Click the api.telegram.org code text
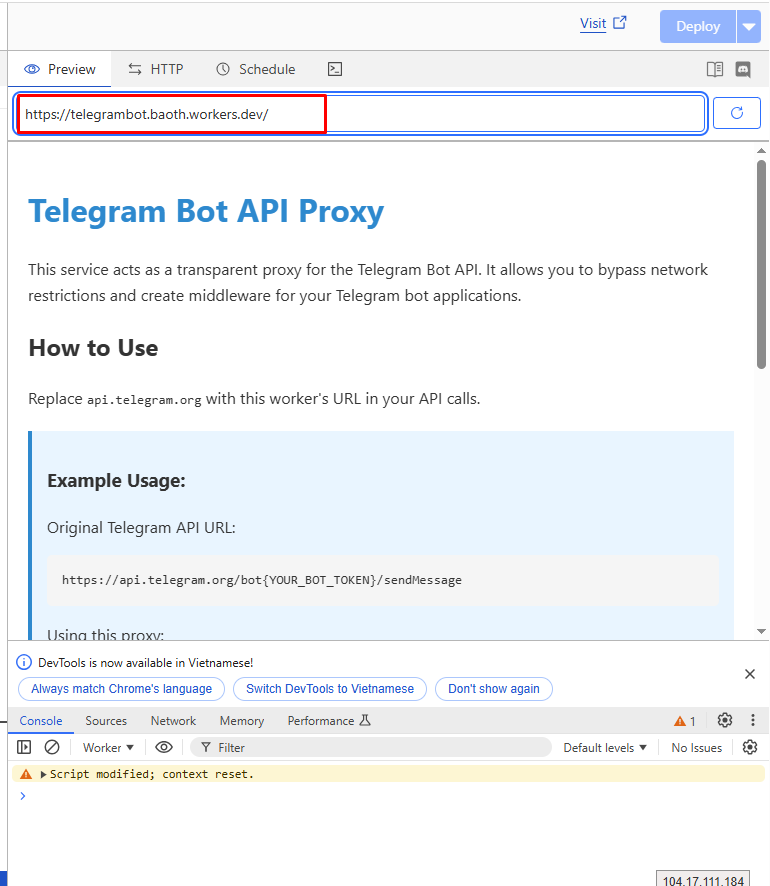Viewport: 770px width, 886px height. pyautogui.click(x=144, y=400)
